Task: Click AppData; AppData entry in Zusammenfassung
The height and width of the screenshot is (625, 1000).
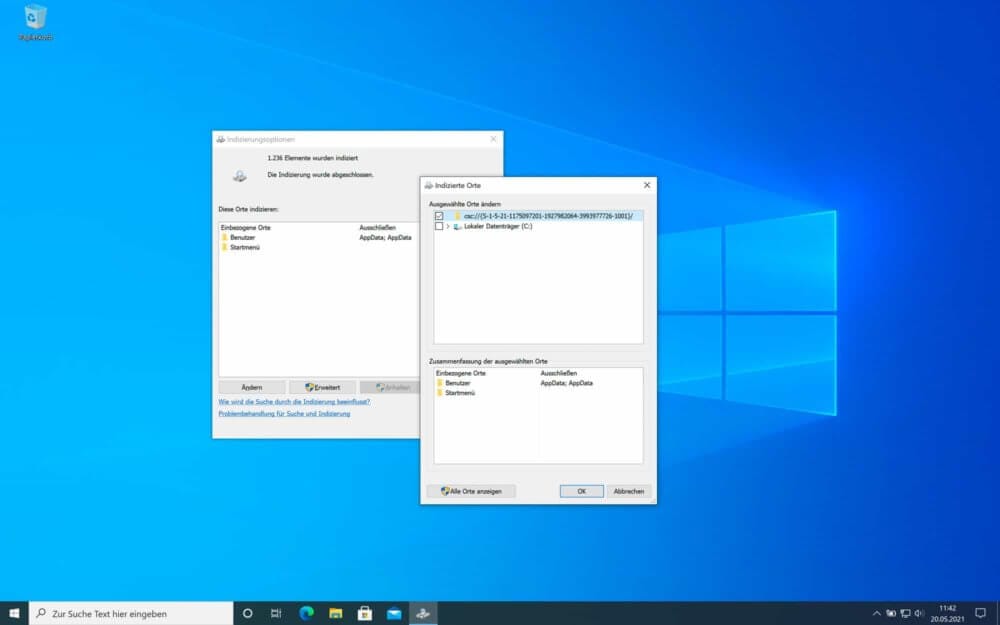Action: coord(566,383)
